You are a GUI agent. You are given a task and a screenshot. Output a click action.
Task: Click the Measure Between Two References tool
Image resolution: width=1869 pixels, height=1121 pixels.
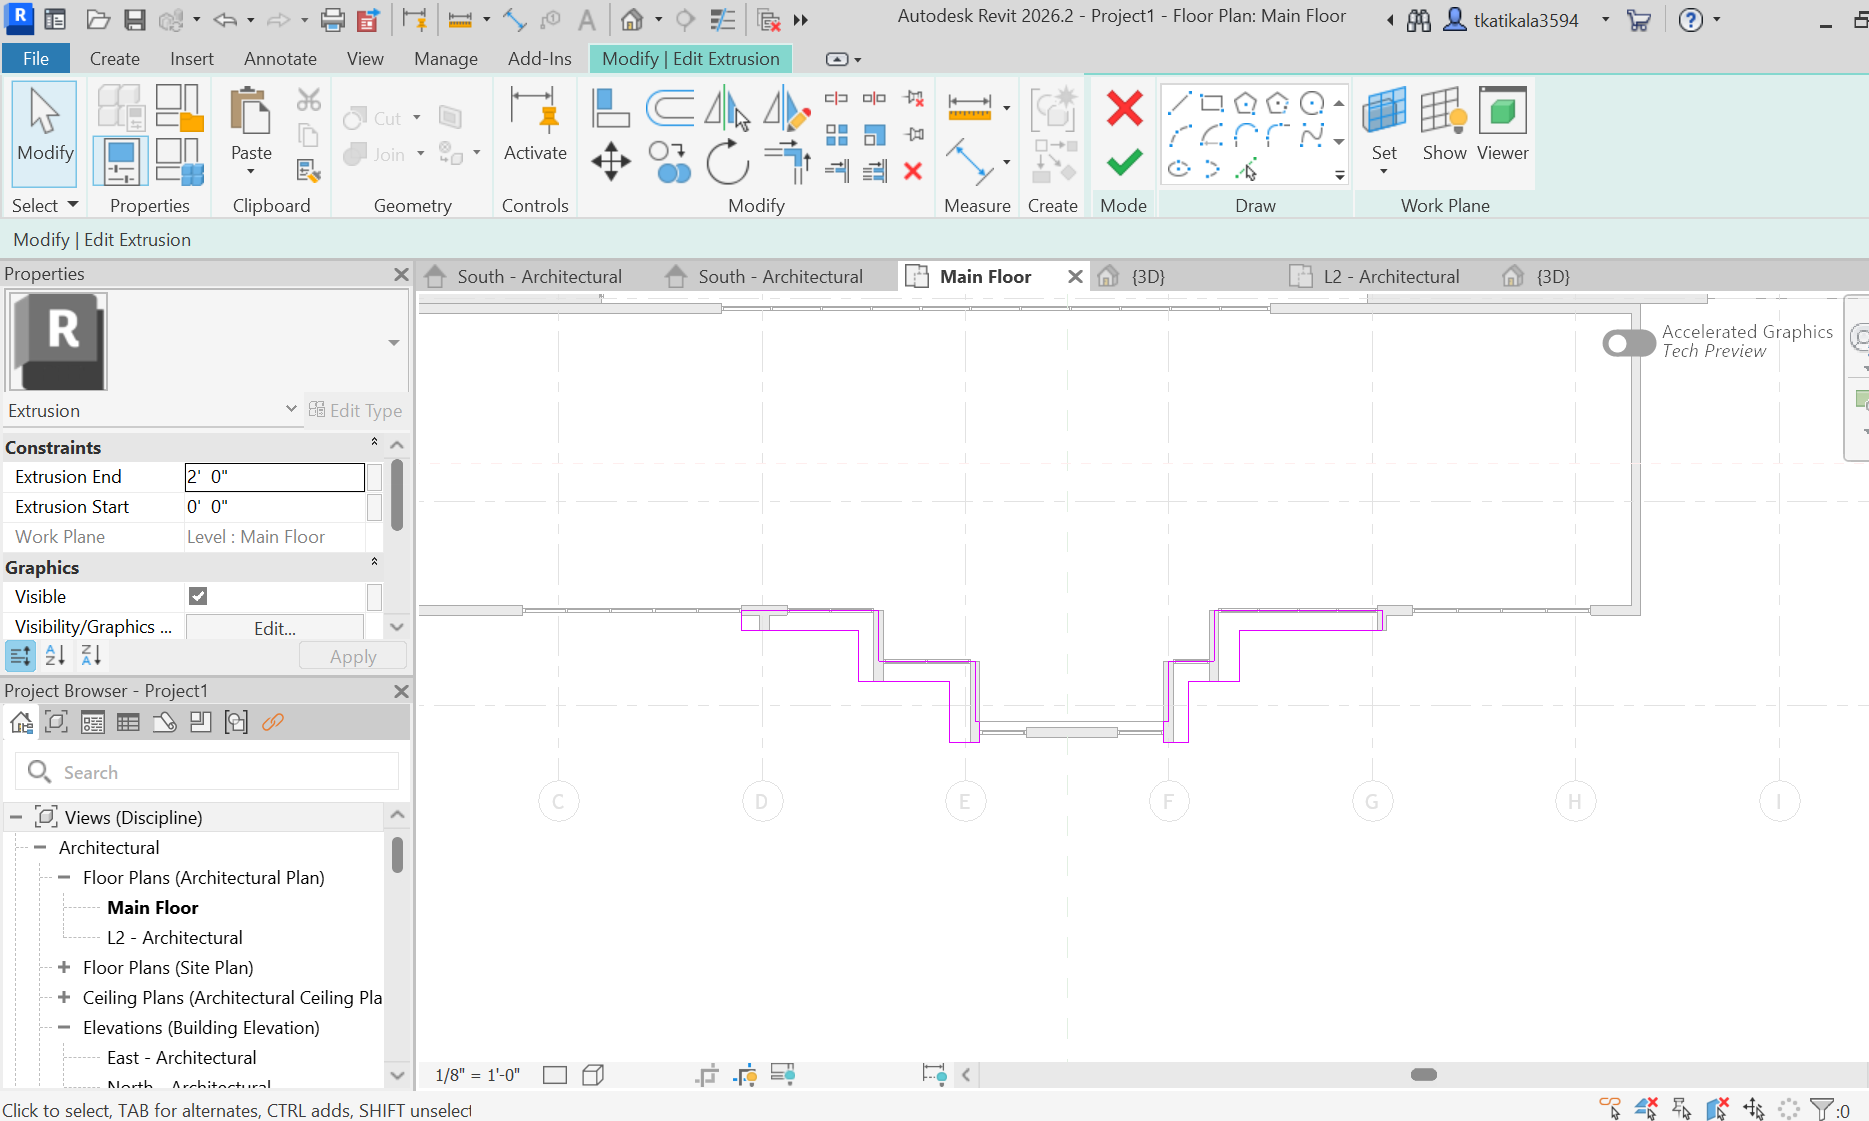pos(969,108)
